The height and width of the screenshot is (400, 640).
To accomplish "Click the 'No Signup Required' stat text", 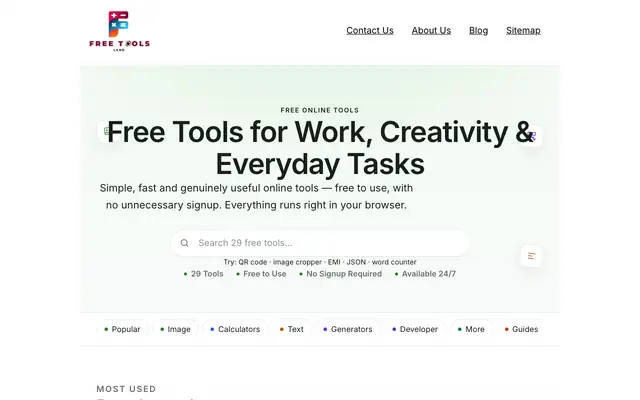I will 344,274.
